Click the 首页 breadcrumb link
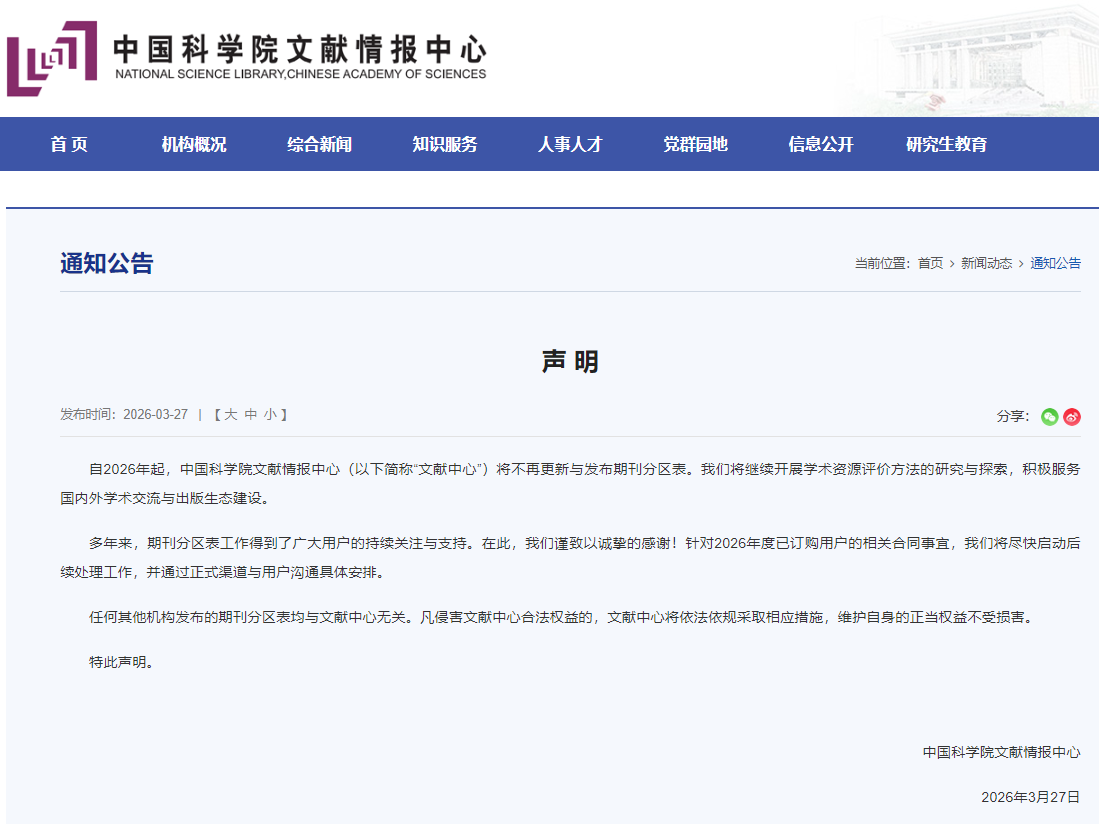Screen dimensions: 1099x824 point(930,263)
